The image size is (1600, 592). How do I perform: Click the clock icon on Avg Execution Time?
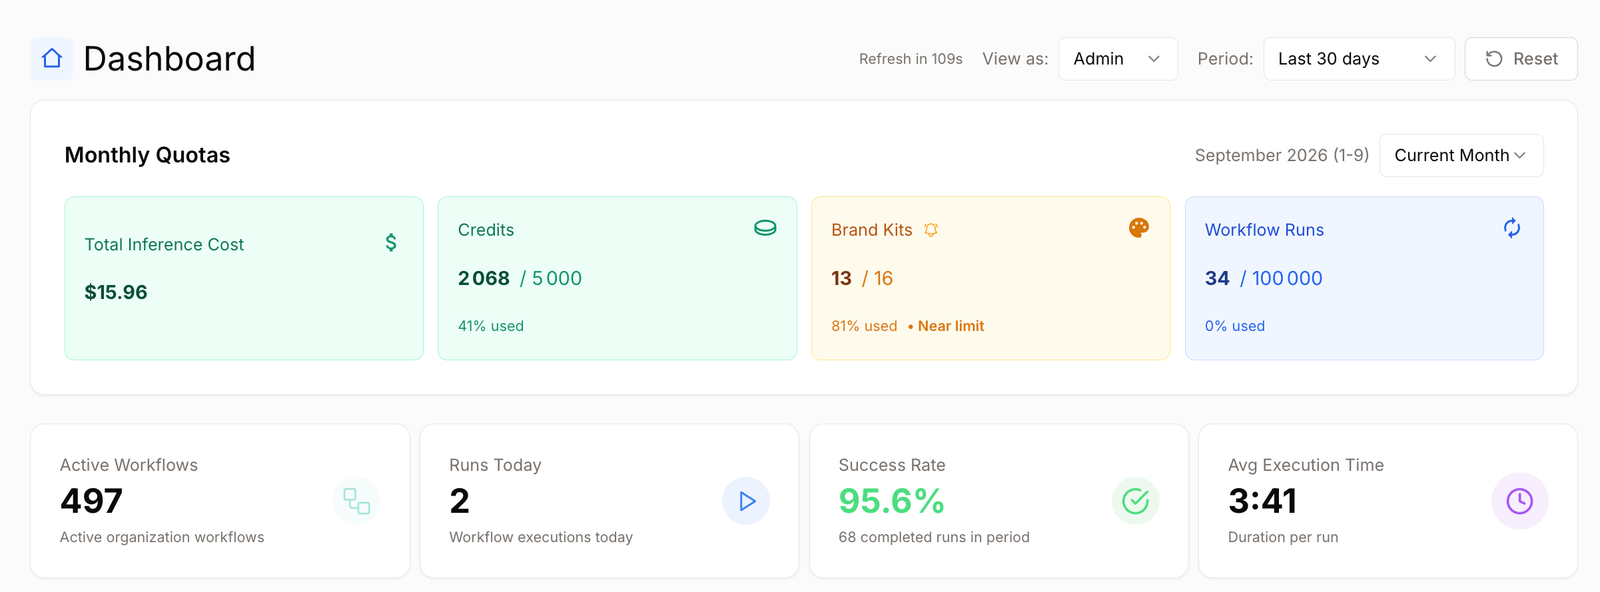click(x=1520, y=501)
